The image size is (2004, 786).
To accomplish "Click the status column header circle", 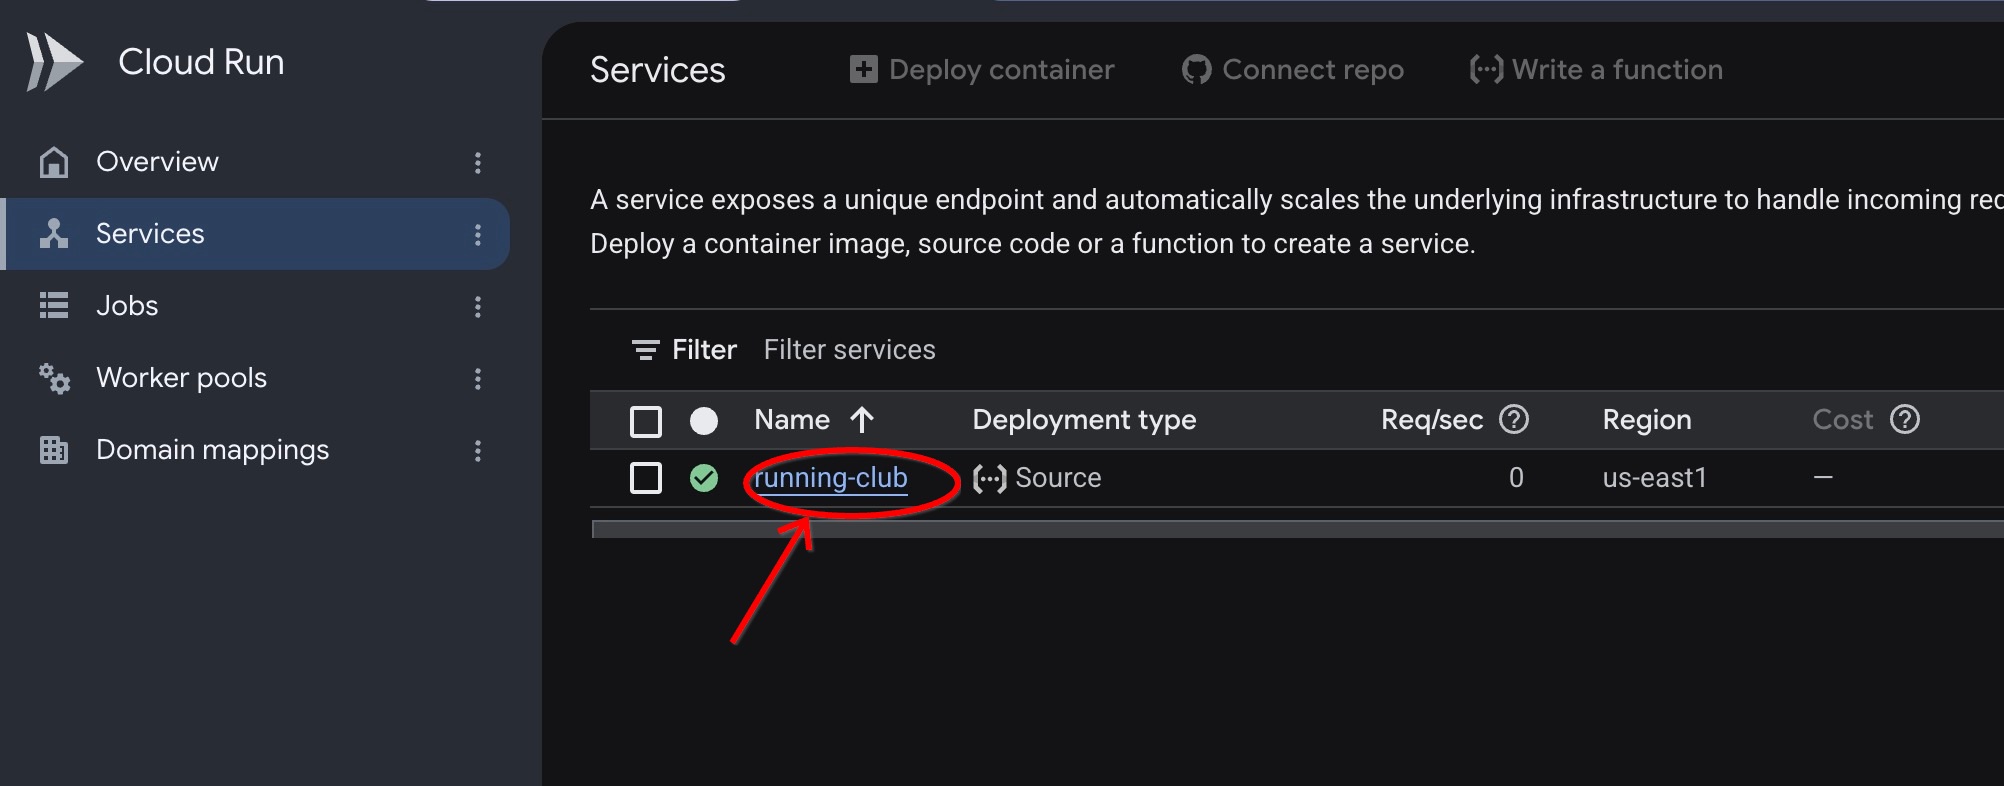I will pos(704,421).
